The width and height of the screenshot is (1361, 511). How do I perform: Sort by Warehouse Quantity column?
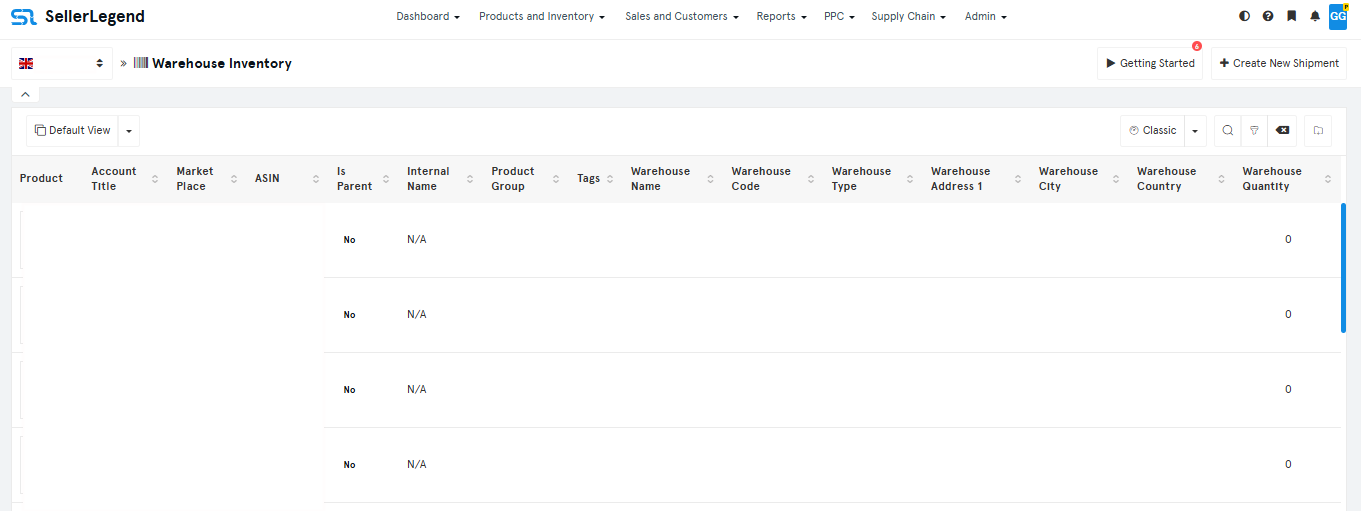[x=1328, y=179]
